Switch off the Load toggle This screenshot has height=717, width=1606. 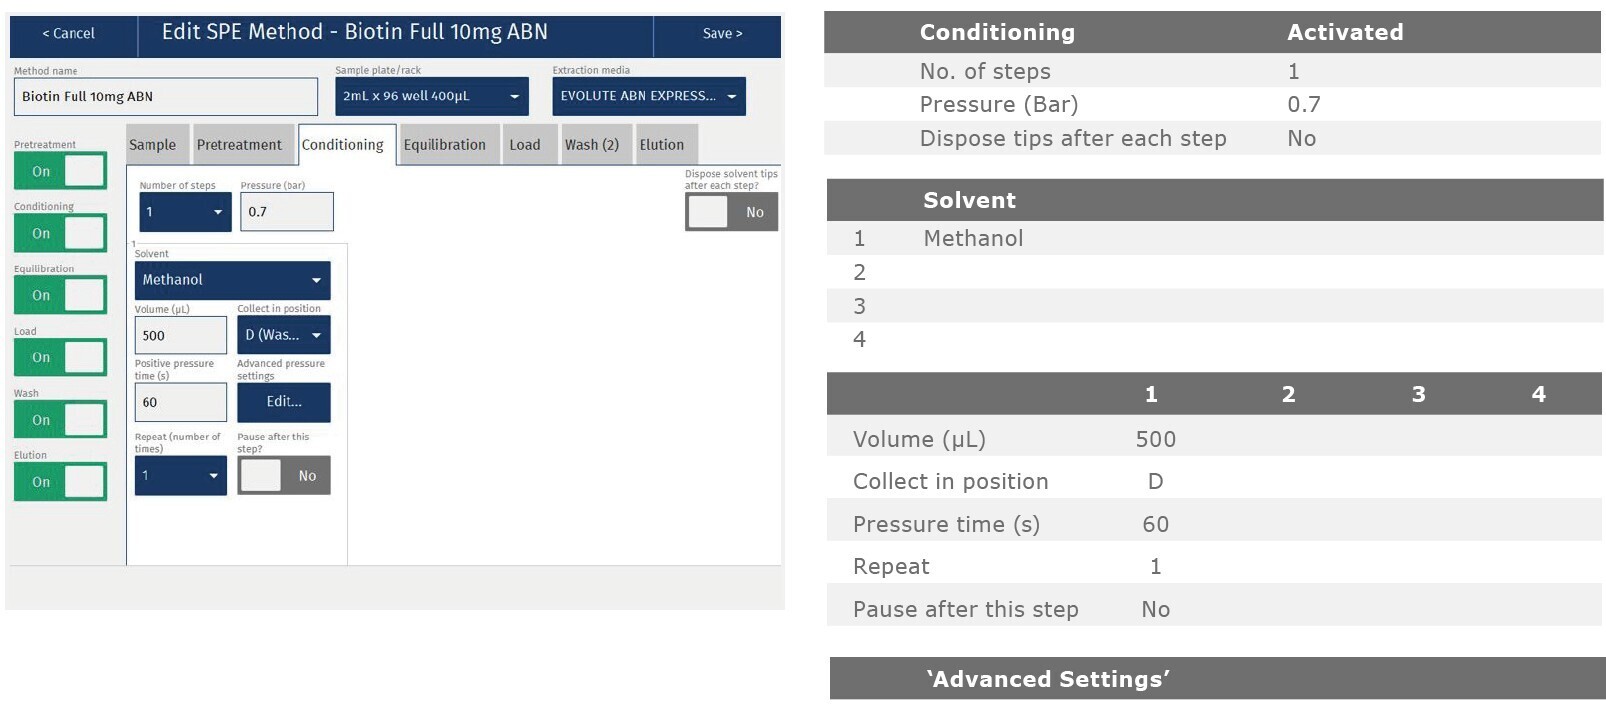pyautogui.click(x=60, y=357)
